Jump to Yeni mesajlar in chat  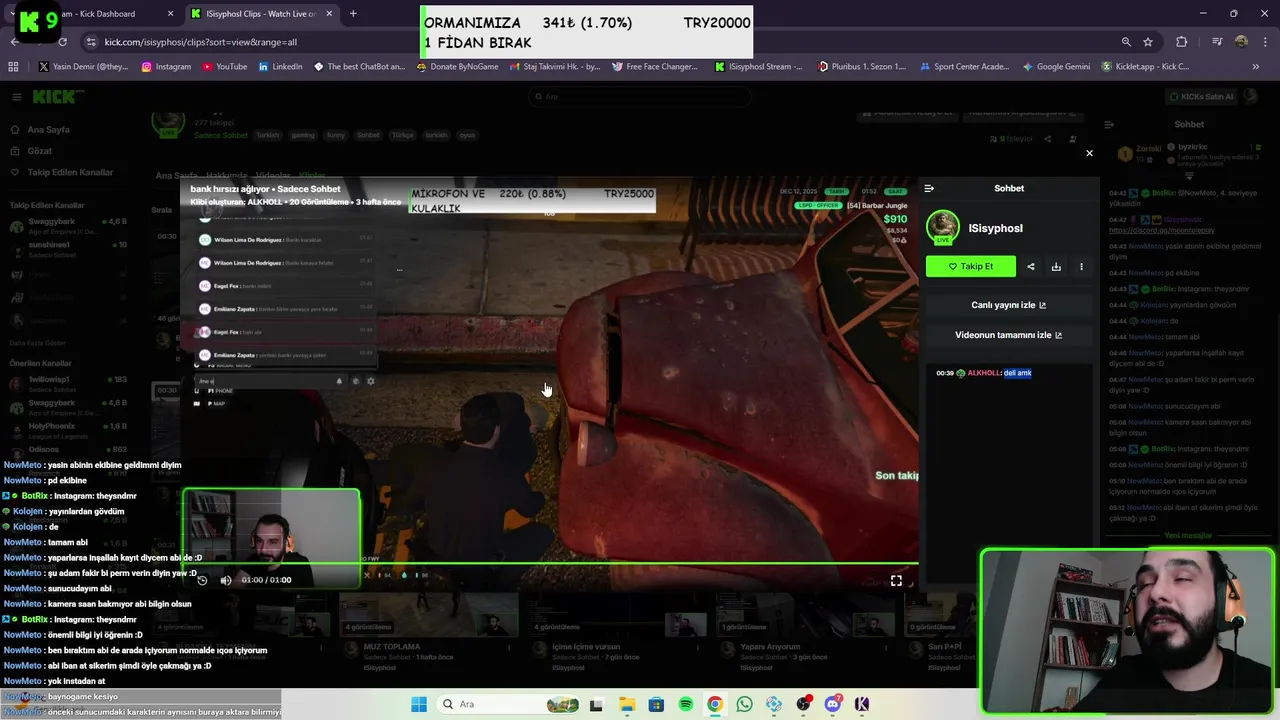[1188, 536]
